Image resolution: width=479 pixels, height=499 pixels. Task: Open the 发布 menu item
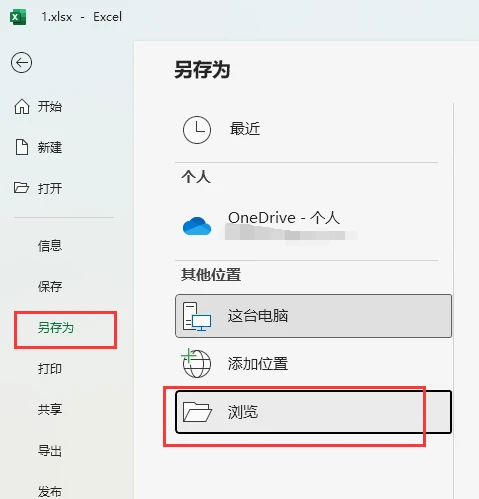[x=50, y=491]
